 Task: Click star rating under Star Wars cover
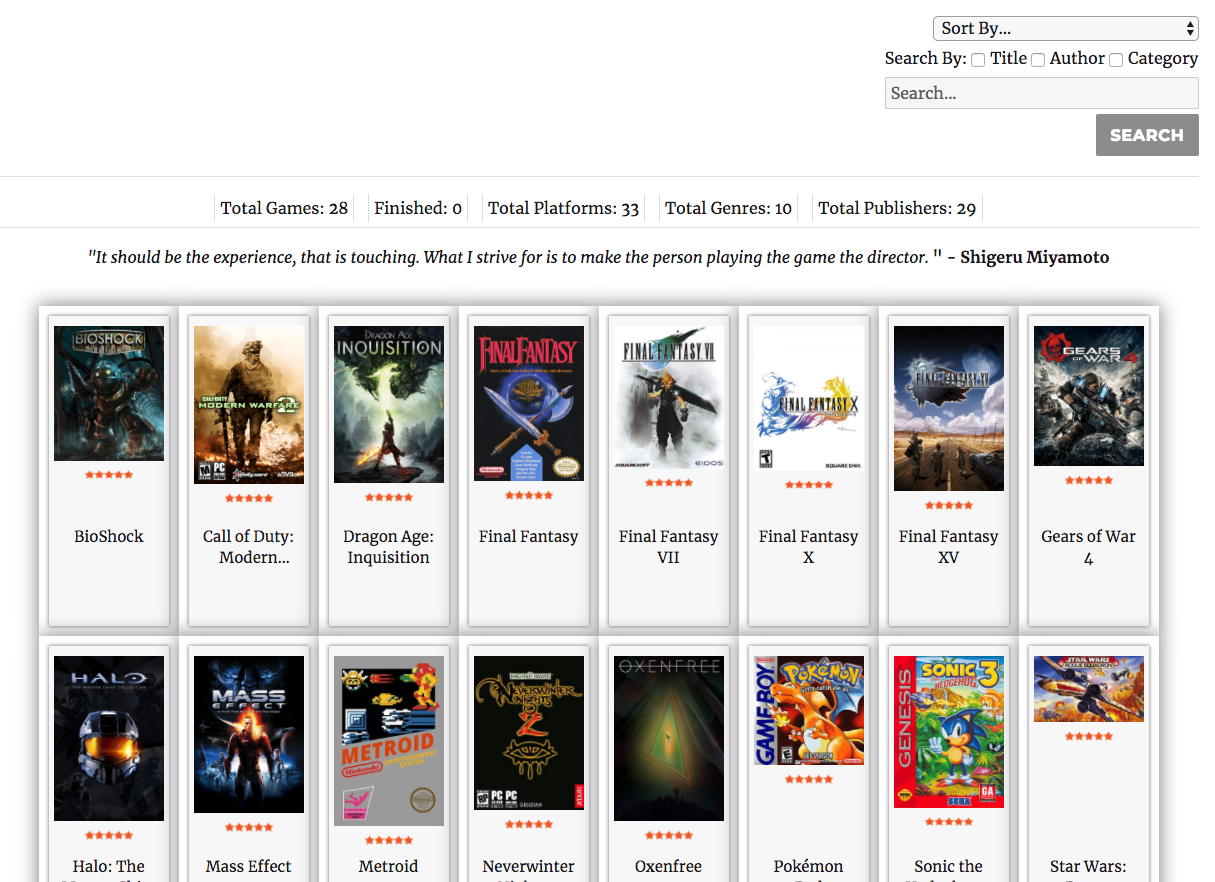pos(1089,737)
